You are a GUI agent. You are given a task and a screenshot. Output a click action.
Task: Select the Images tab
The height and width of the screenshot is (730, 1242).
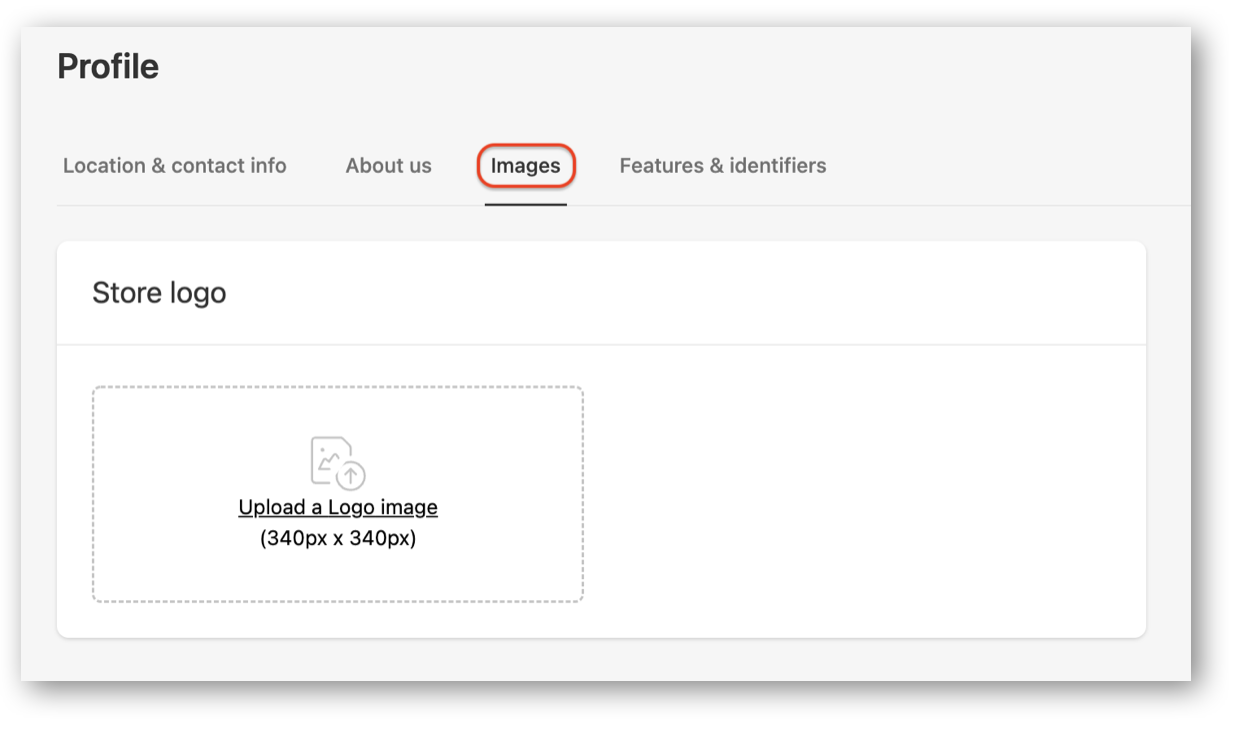click(526, 166)
